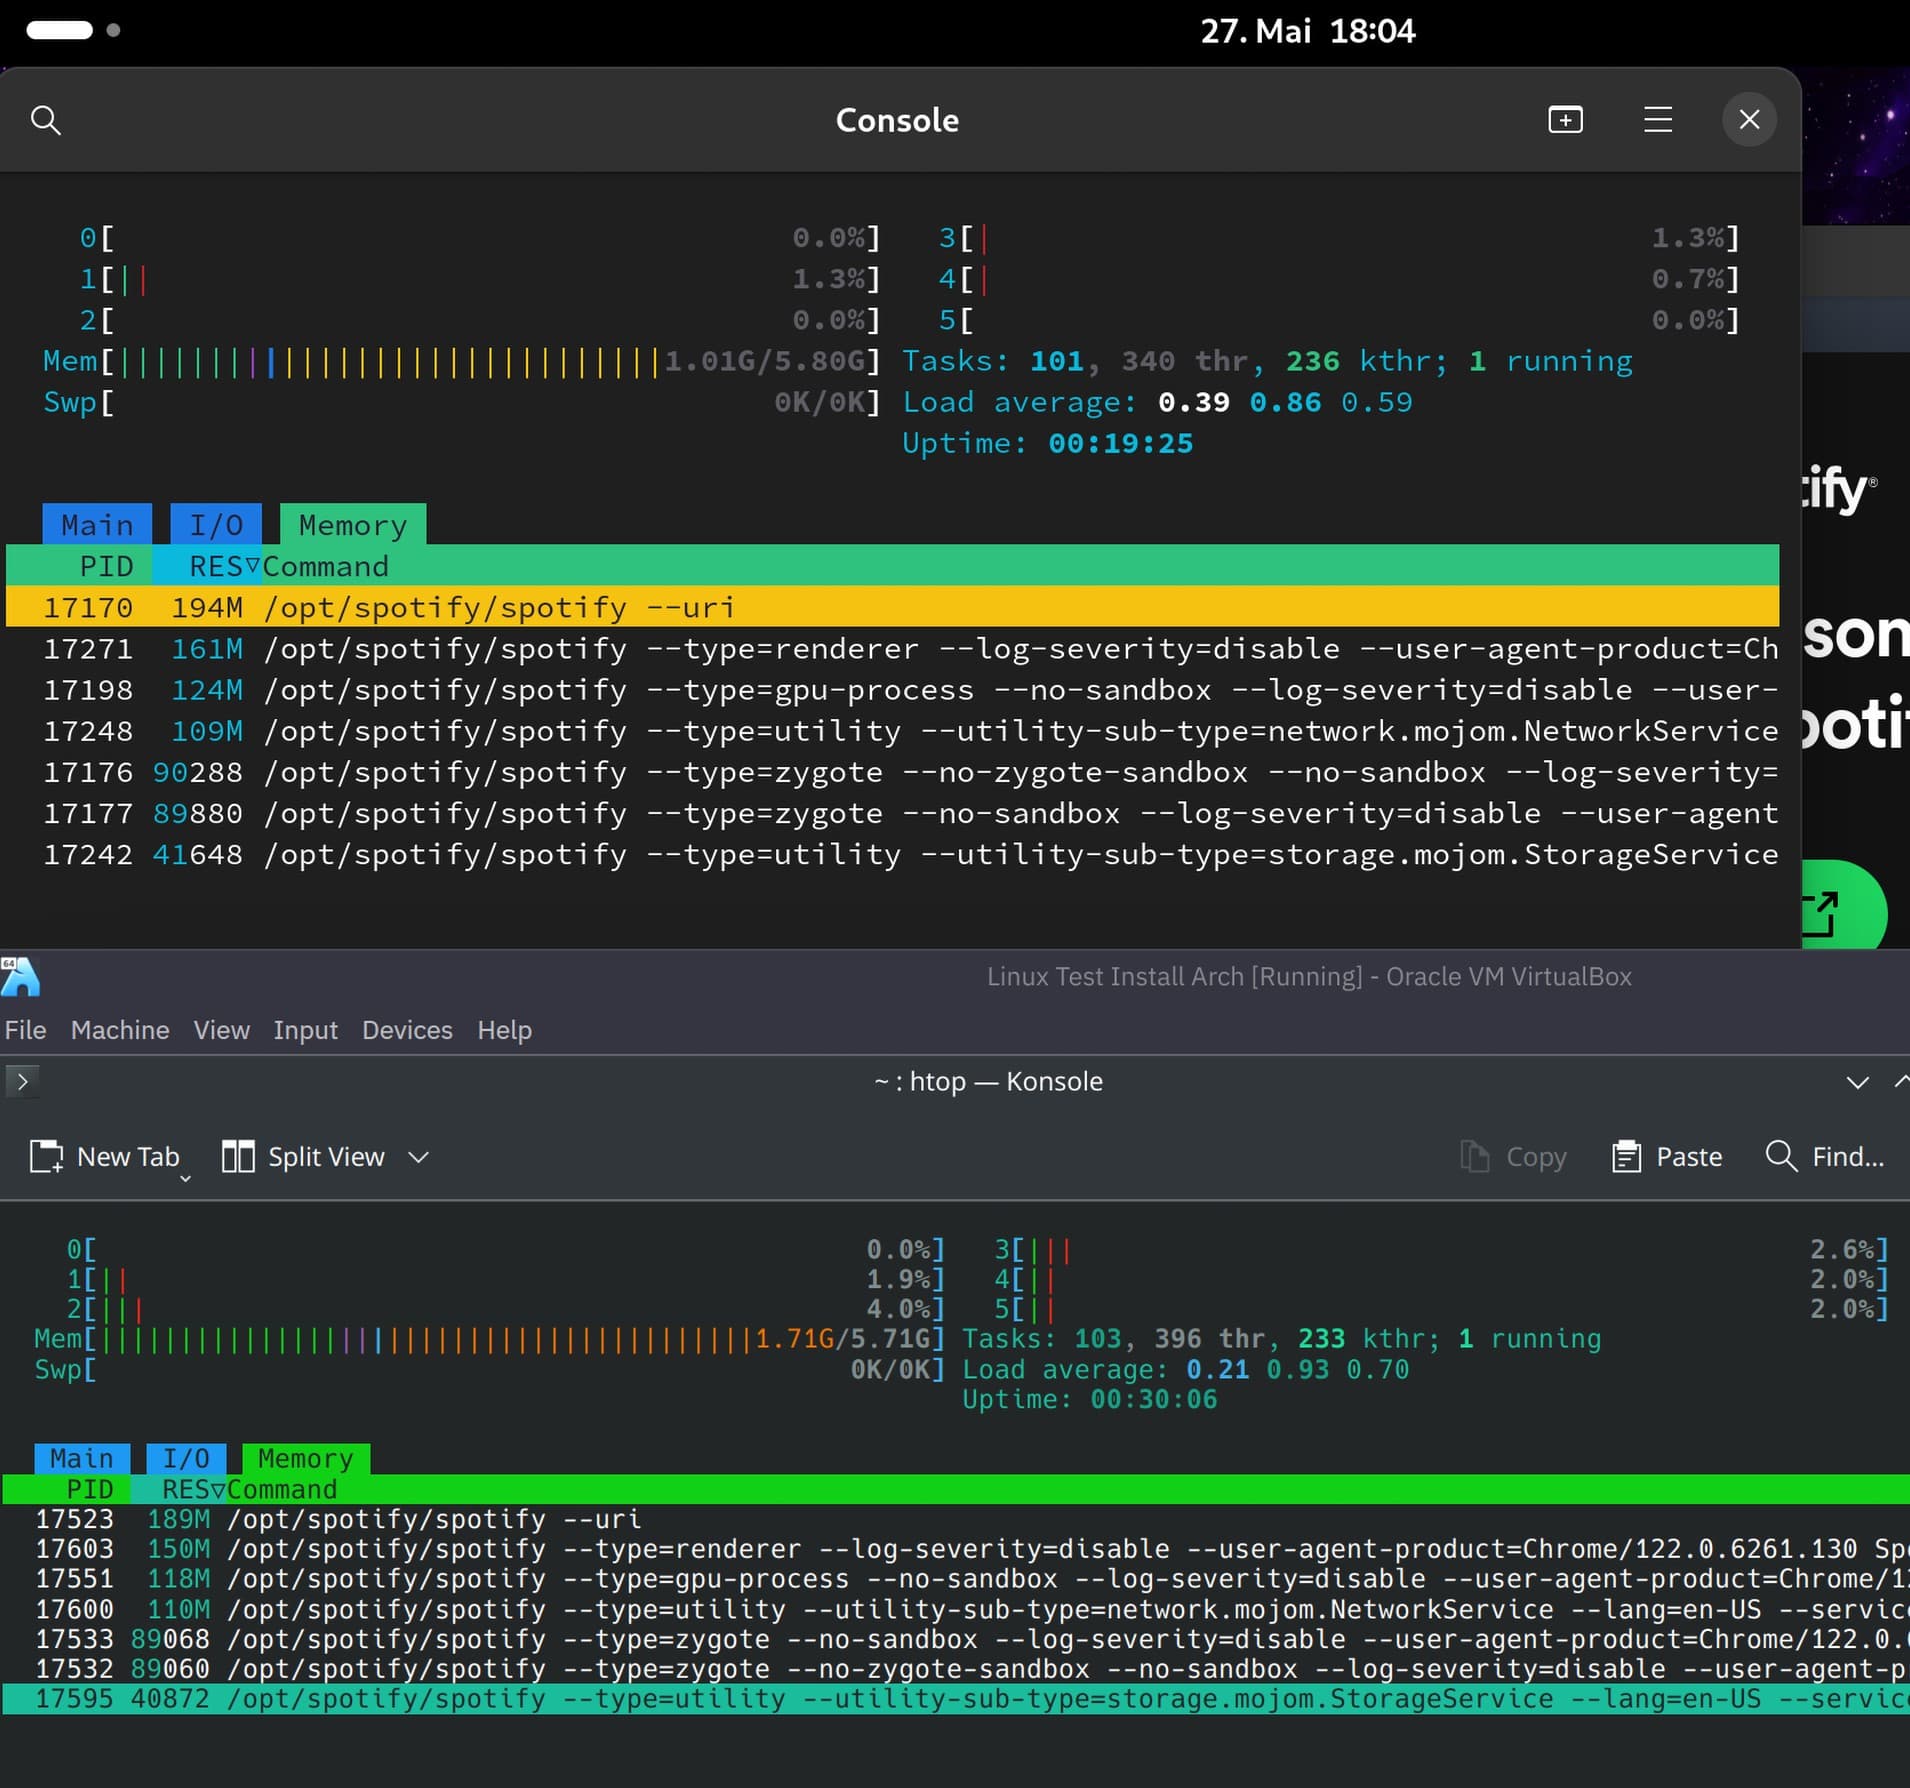Select the I/O tab in Console htop

coord(216,525)
